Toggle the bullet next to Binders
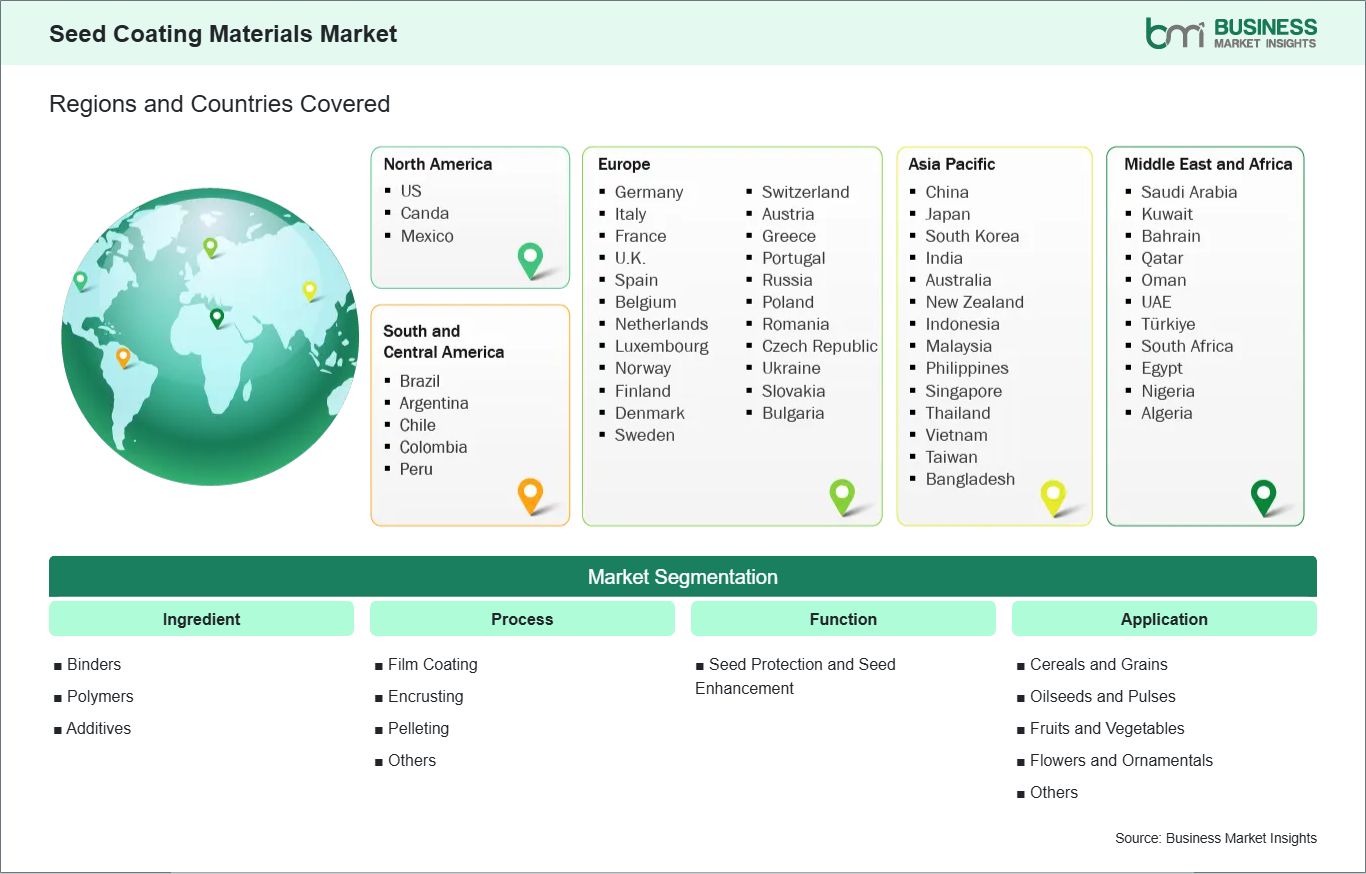 tap(58, 664)
